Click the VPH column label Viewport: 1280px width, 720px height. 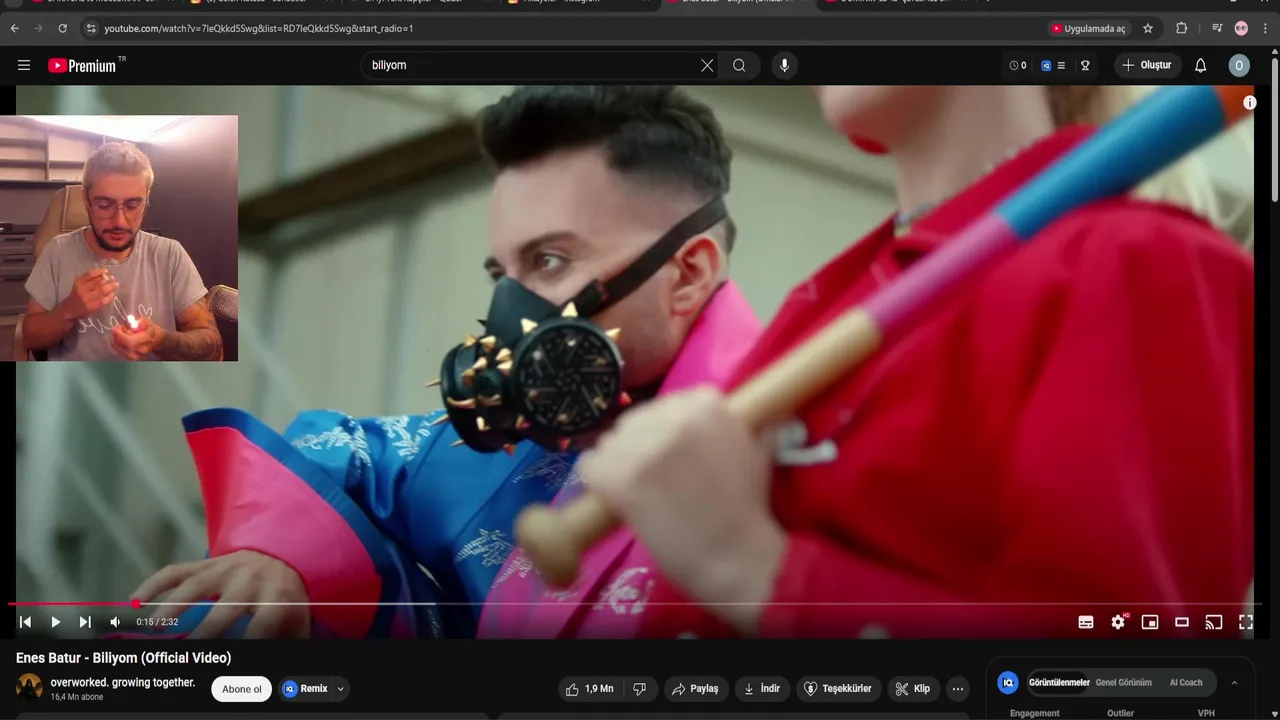(1206, 713)
